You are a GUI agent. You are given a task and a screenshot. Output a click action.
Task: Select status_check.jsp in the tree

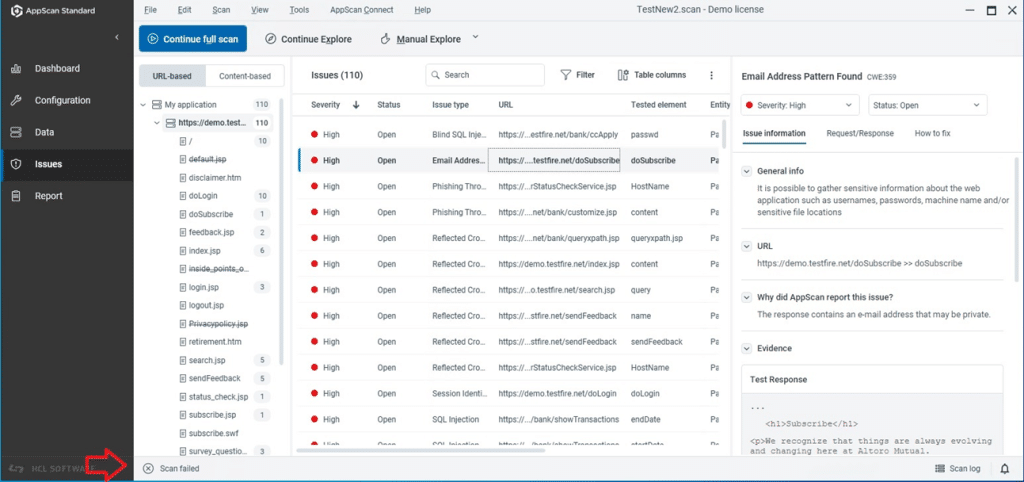tap(218, 397)
